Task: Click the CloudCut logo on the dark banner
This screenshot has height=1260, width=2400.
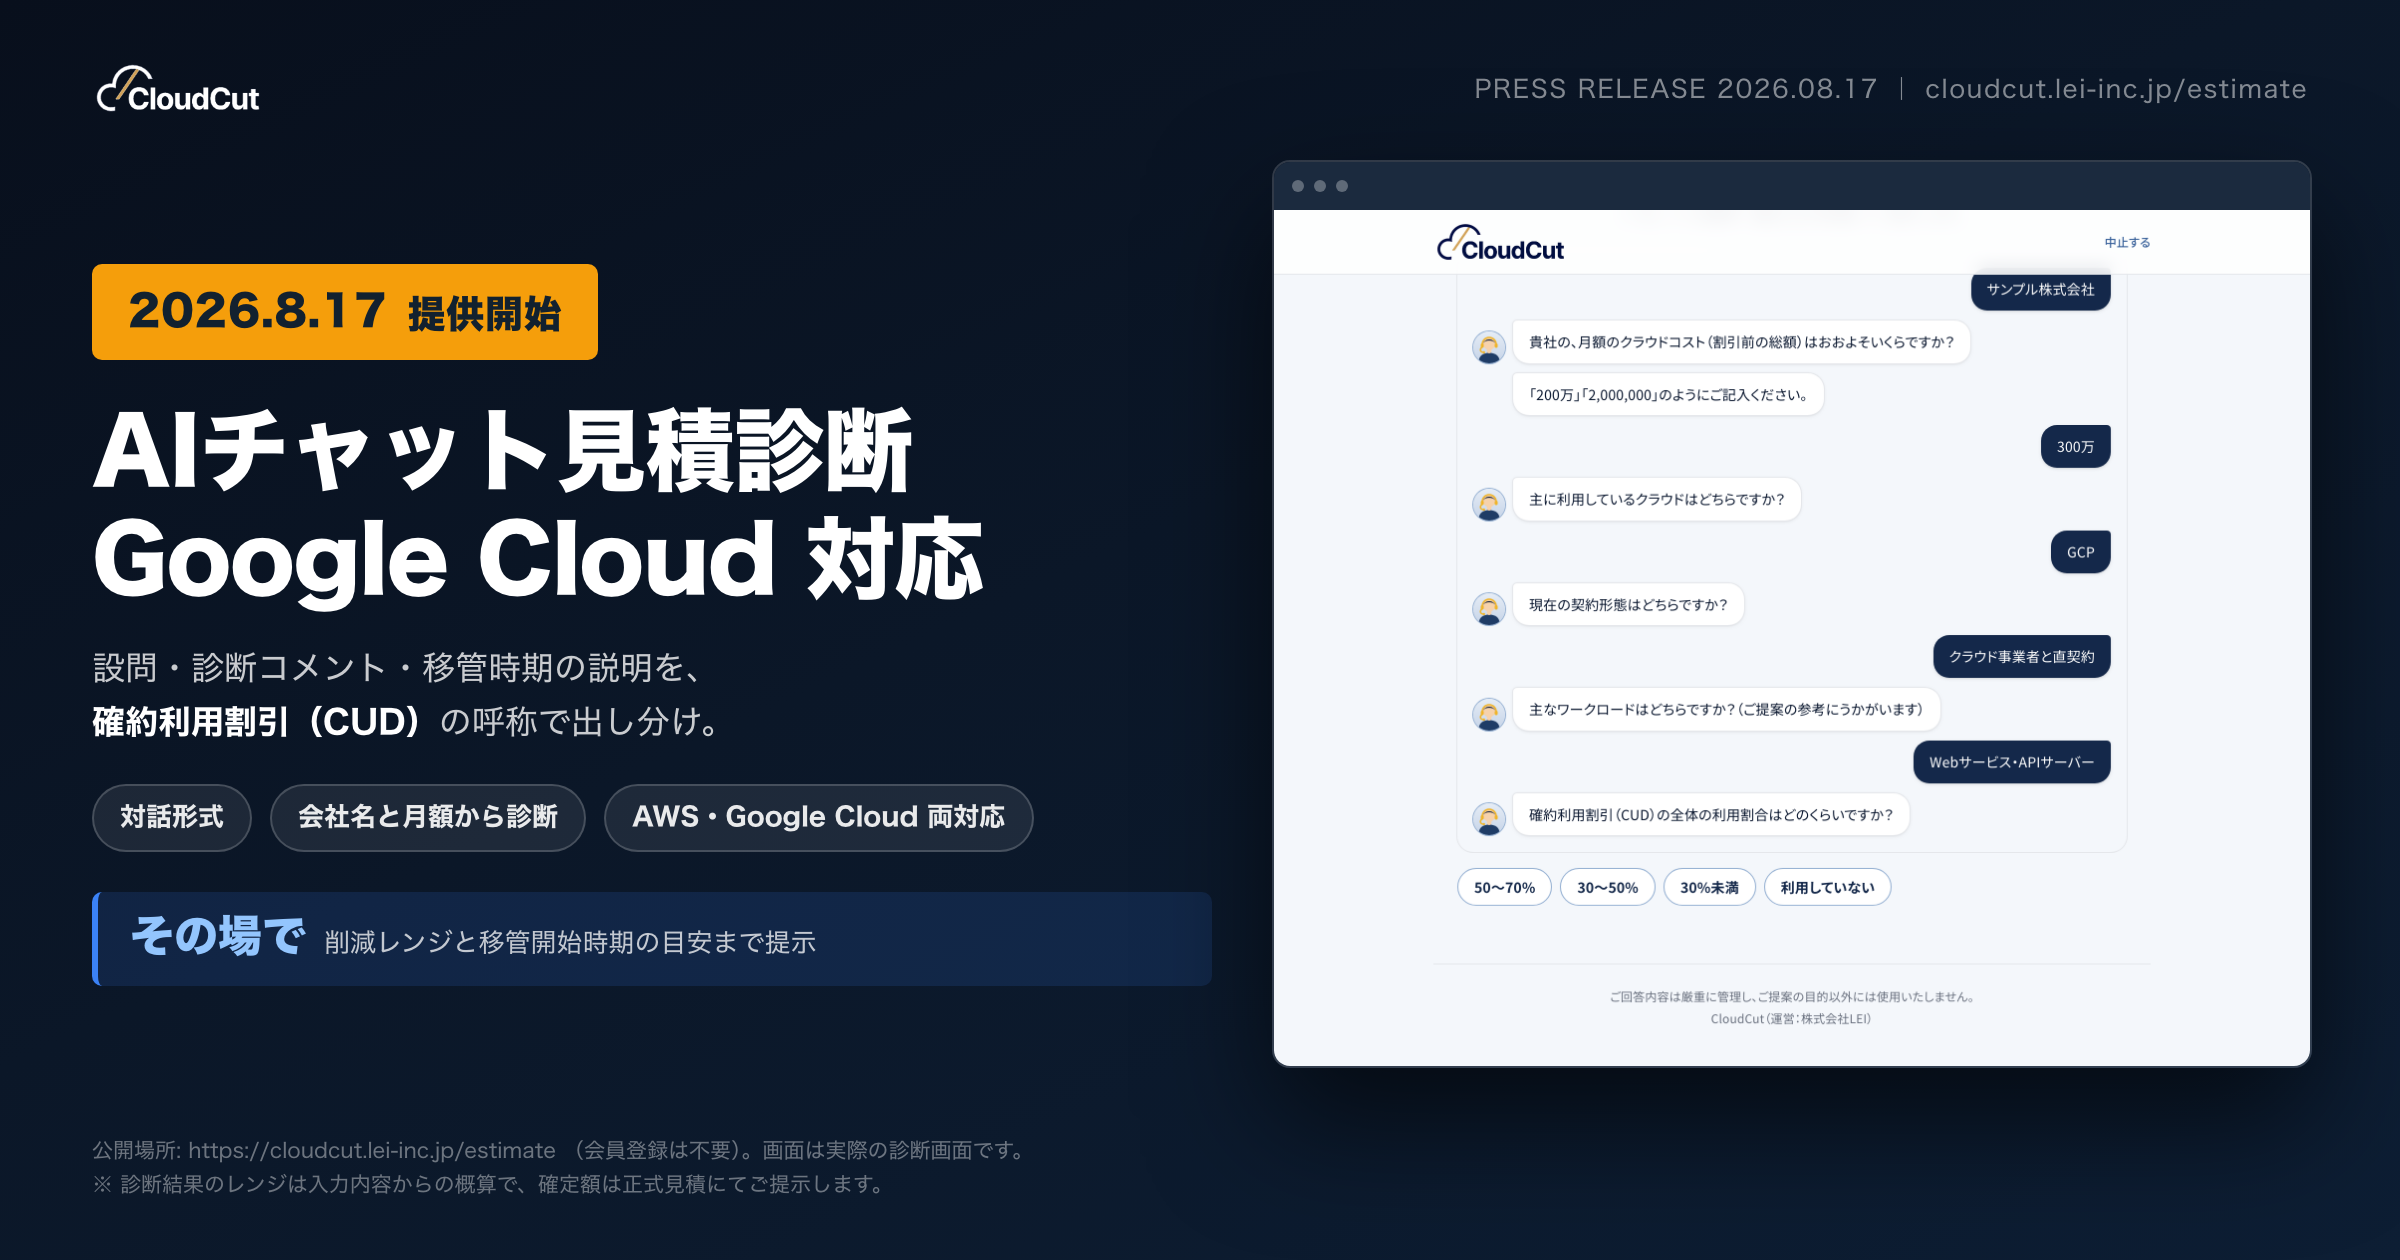Action: click(178, 90)
